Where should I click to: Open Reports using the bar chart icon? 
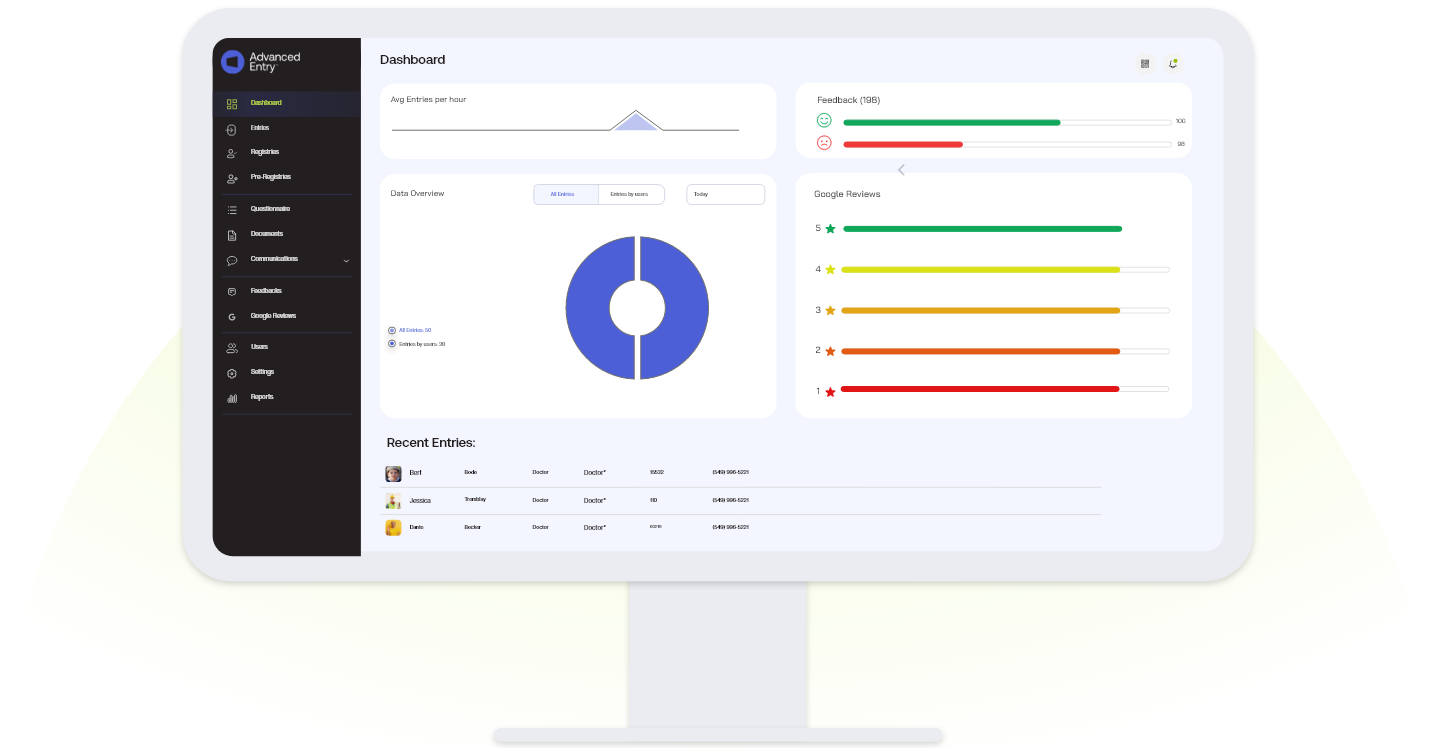pos(232,398)
